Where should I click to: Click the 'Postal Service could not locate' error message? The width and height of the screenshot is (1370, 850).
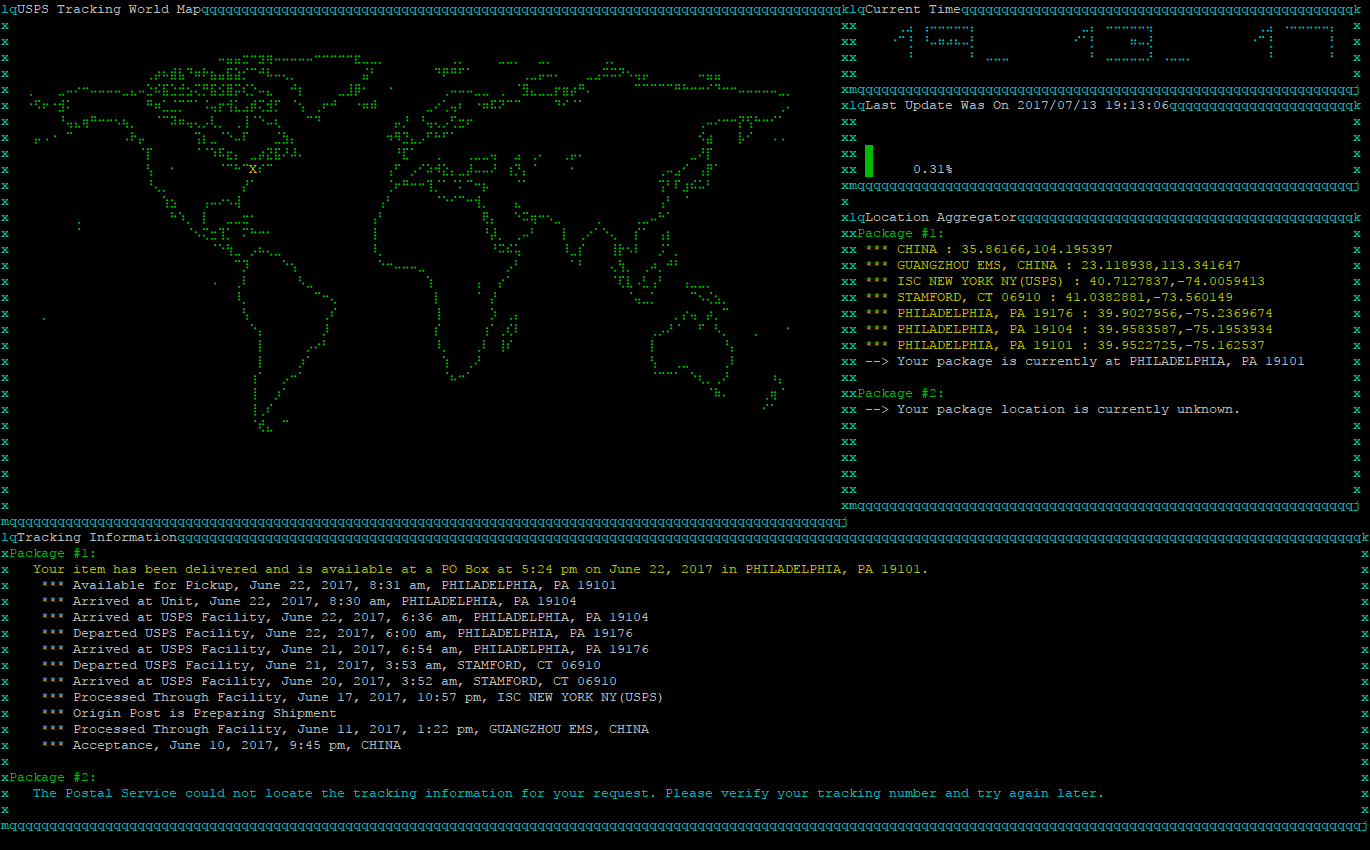tap(569, 793)
